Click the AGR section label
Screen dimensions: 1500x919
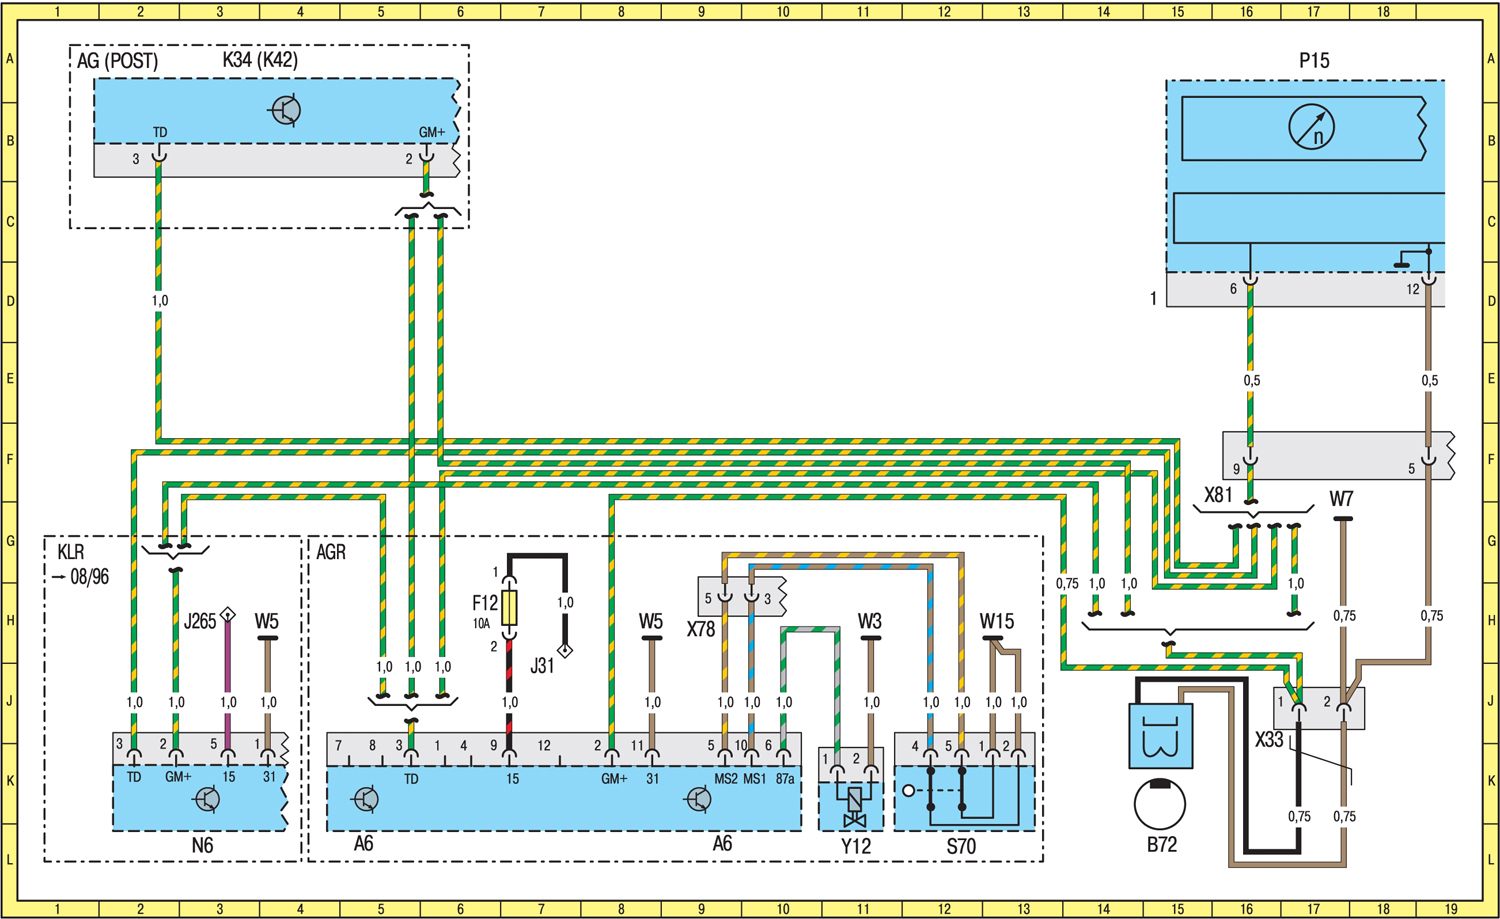coord(331,552)
